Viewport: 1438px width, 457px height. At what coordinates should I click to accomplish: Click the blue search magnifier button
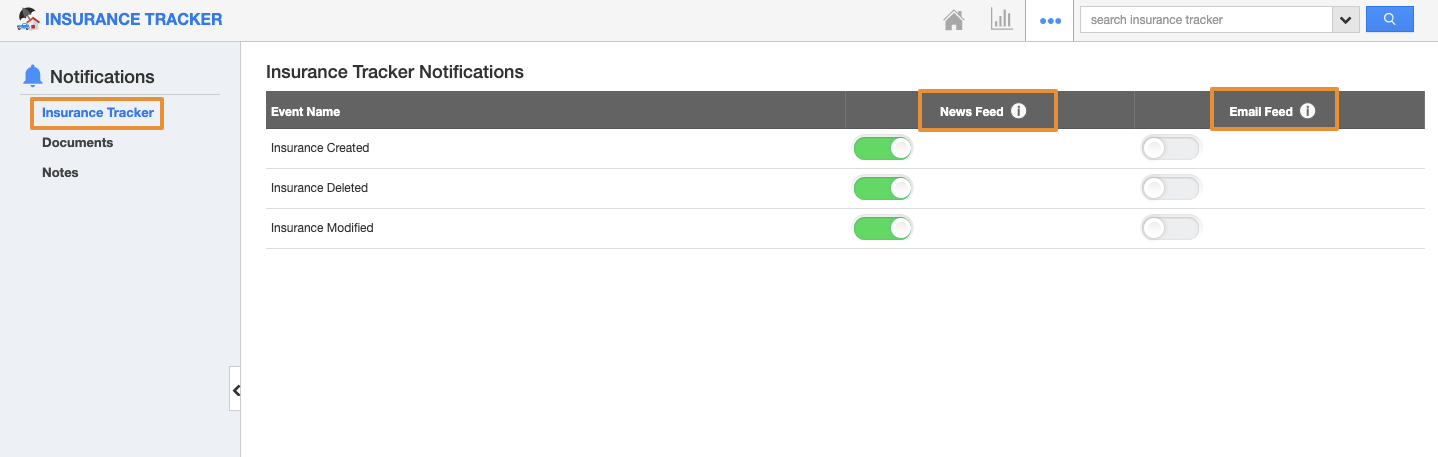(x=1390, y=19)
